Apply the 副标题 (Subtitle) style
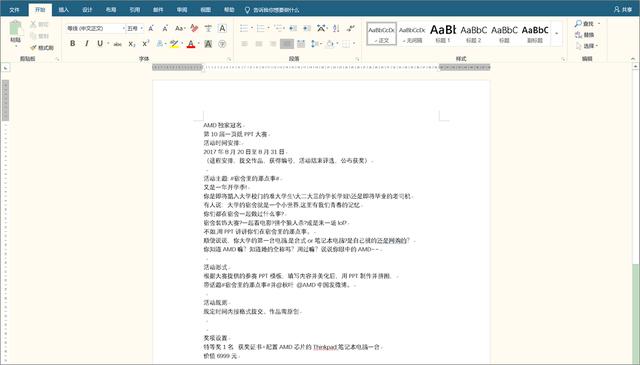This screenshot has width=640, height=365. point(535,33)
